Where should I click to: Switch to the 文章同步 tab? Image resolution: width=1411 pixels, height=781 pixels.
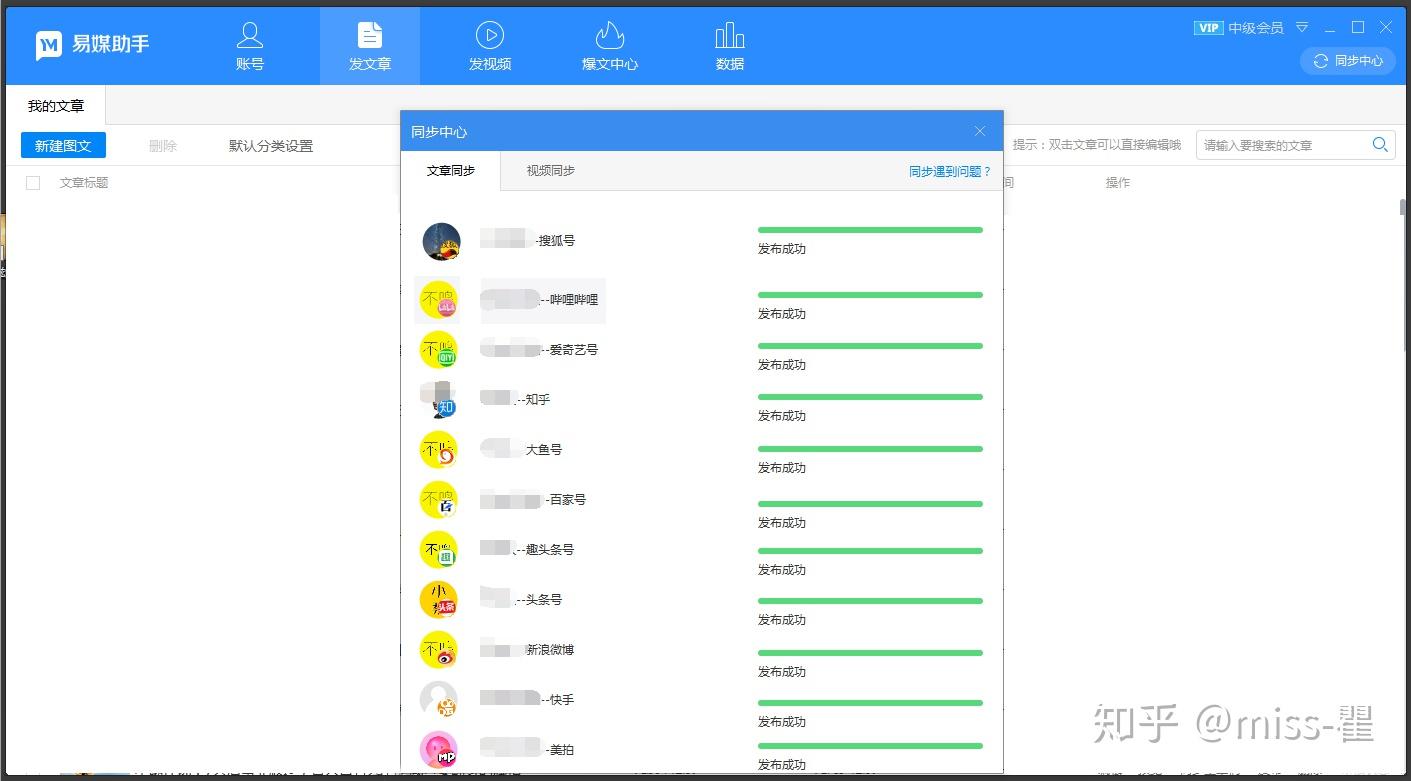pos(450,171)
